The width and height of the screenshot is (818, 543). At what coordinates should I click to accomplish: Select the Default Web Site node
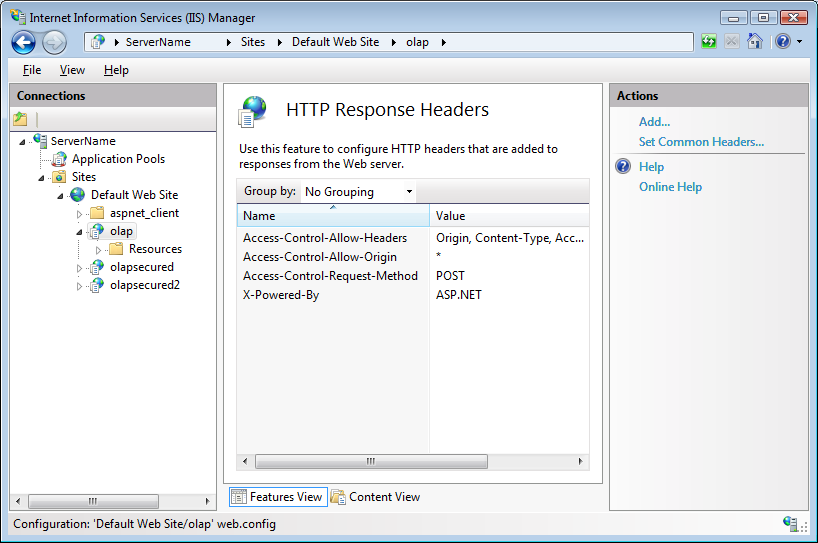point(134,195)
